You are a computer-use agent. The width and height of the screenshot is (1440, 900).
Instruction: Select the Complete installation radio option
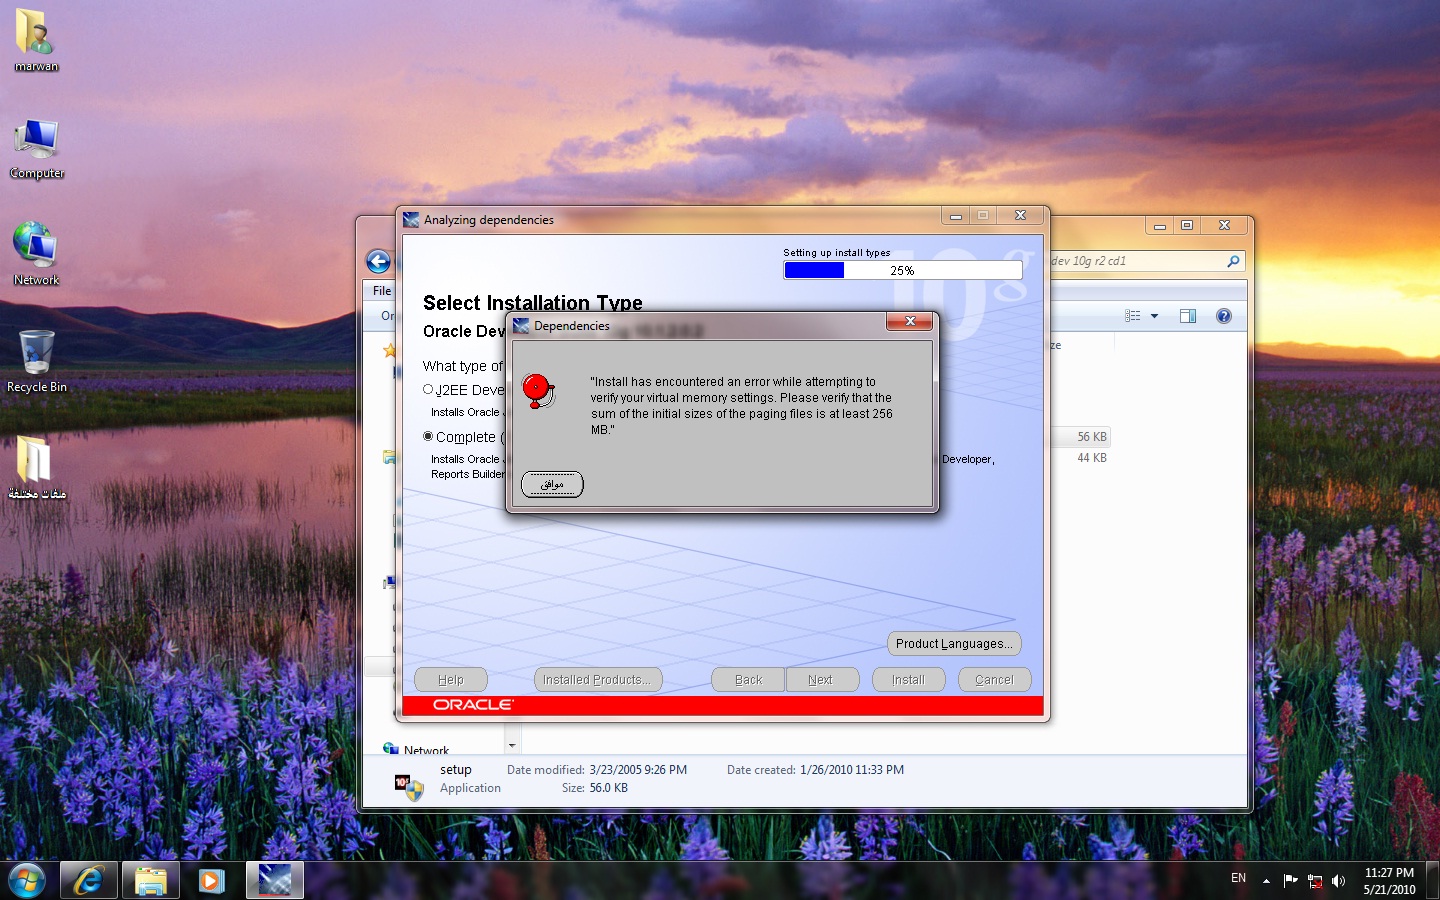click(x=428, y=436)
